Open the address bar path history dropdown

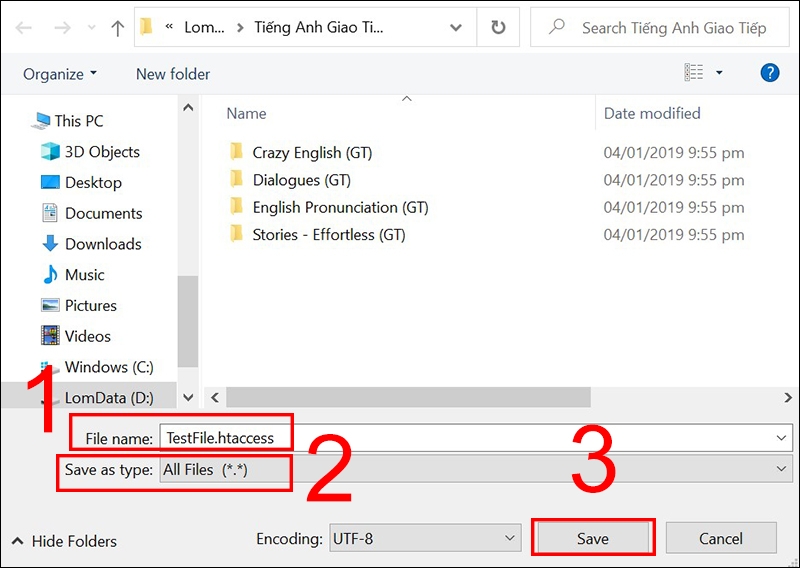point(456,28)
